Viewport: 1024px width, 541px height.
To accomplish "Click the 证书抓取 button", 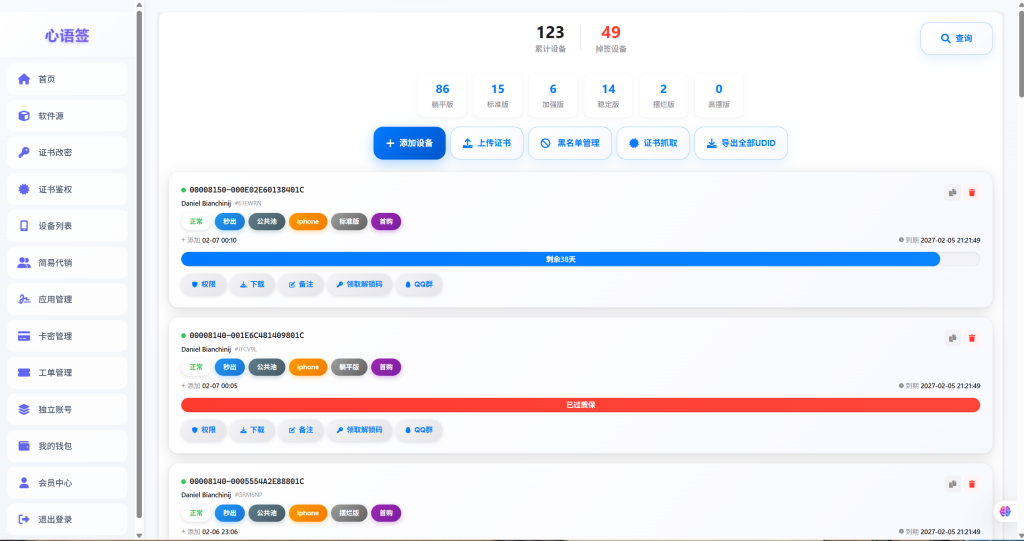I will pyautogui.click(x=653, y=143).
